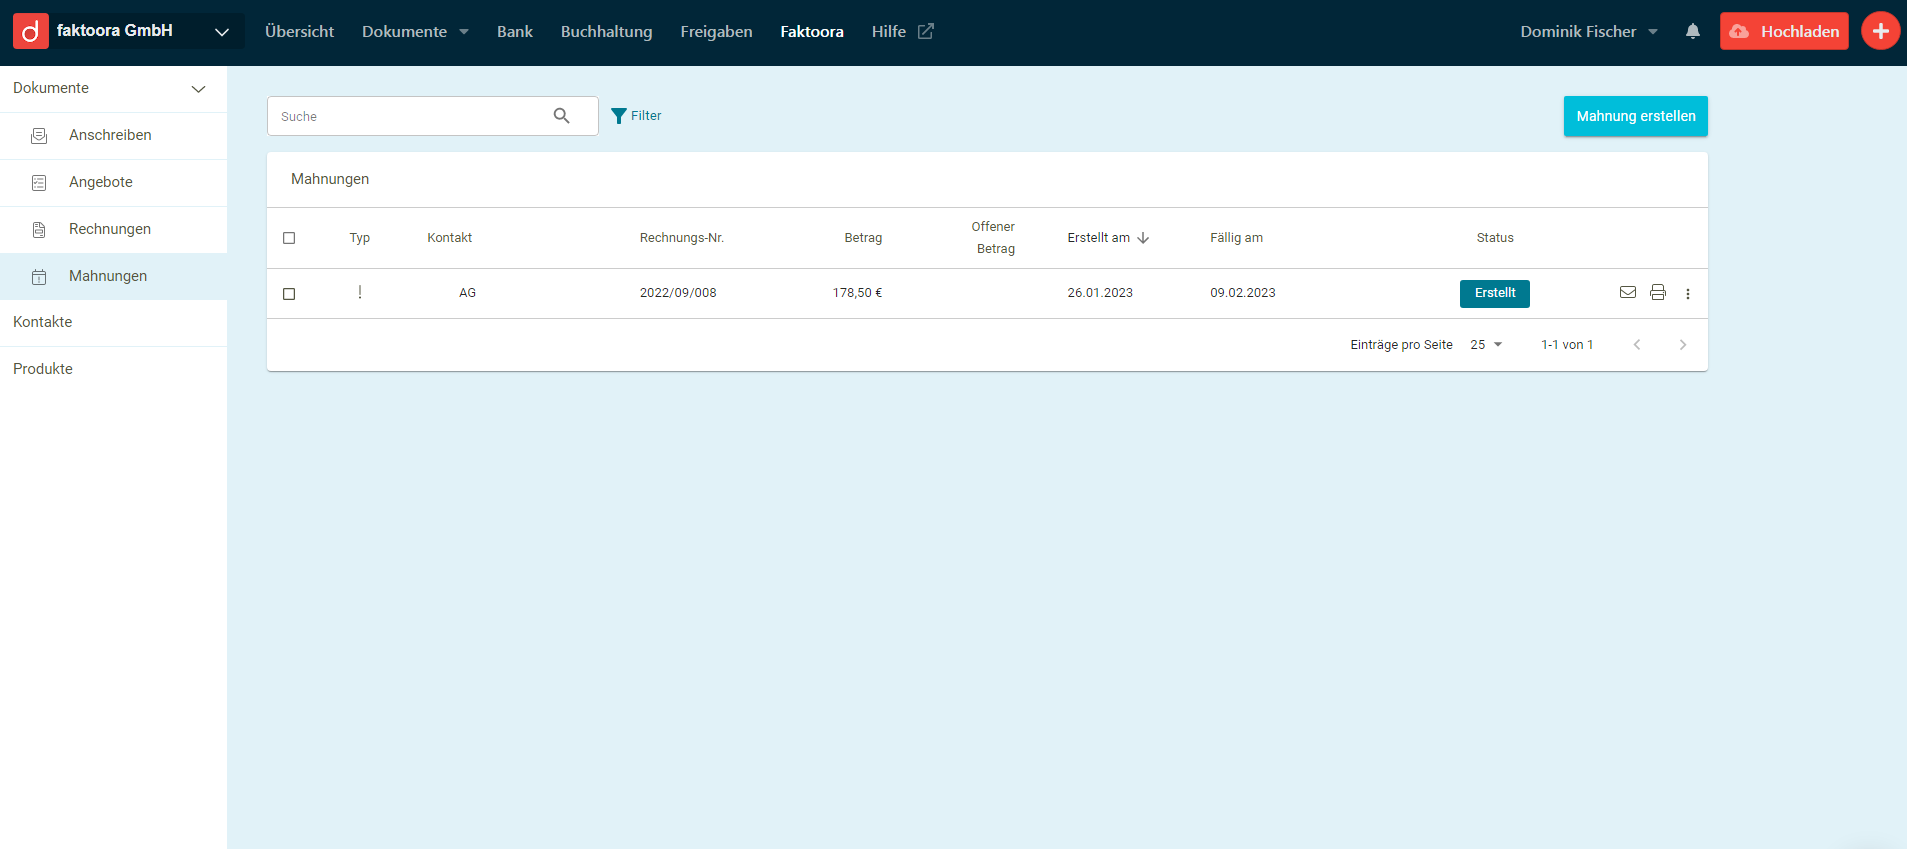The height and width of the screenshot is (849, 1907).
Task: Click the magnifier search icon
Action: (x=562, y=116)
